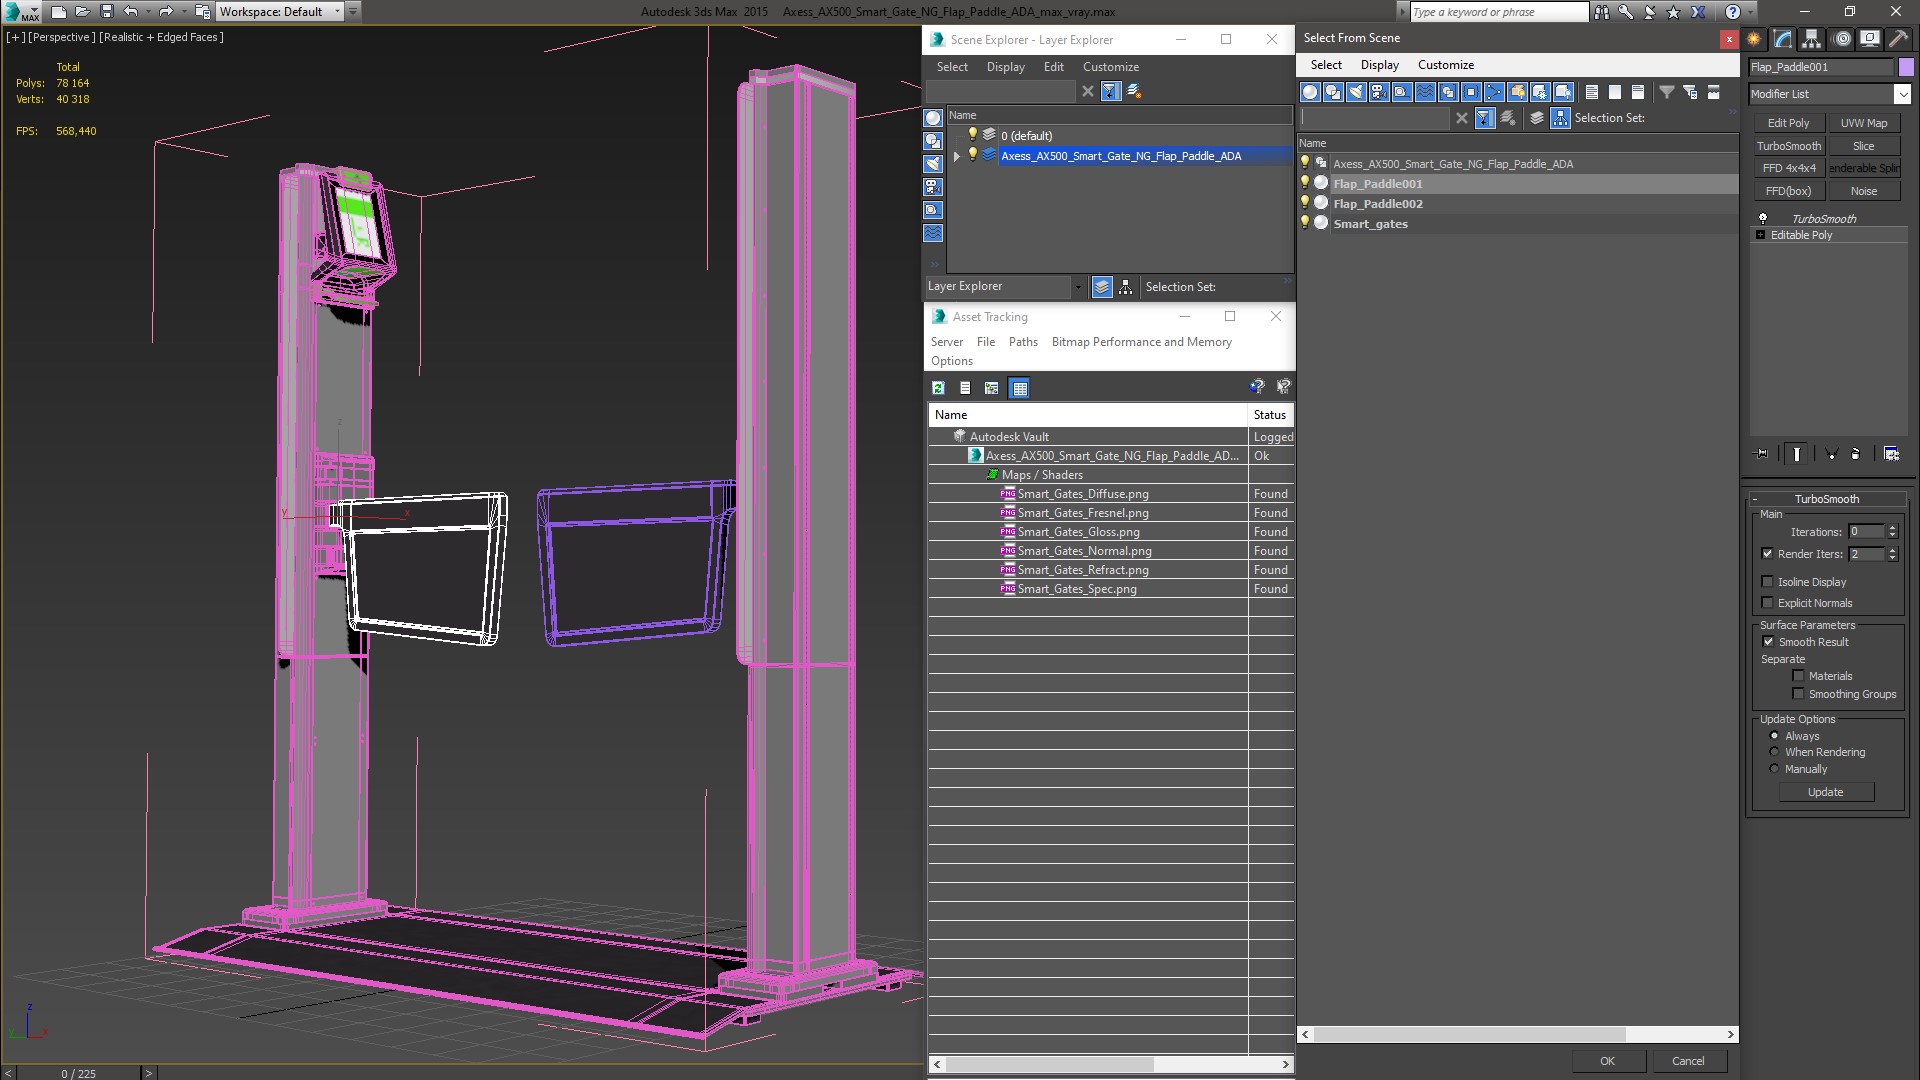The width and height of the screenshot is (1920, 1080).
Task: Toggle TurboSmooth modifier bulb in stack
Action: tap(1763, 218)
